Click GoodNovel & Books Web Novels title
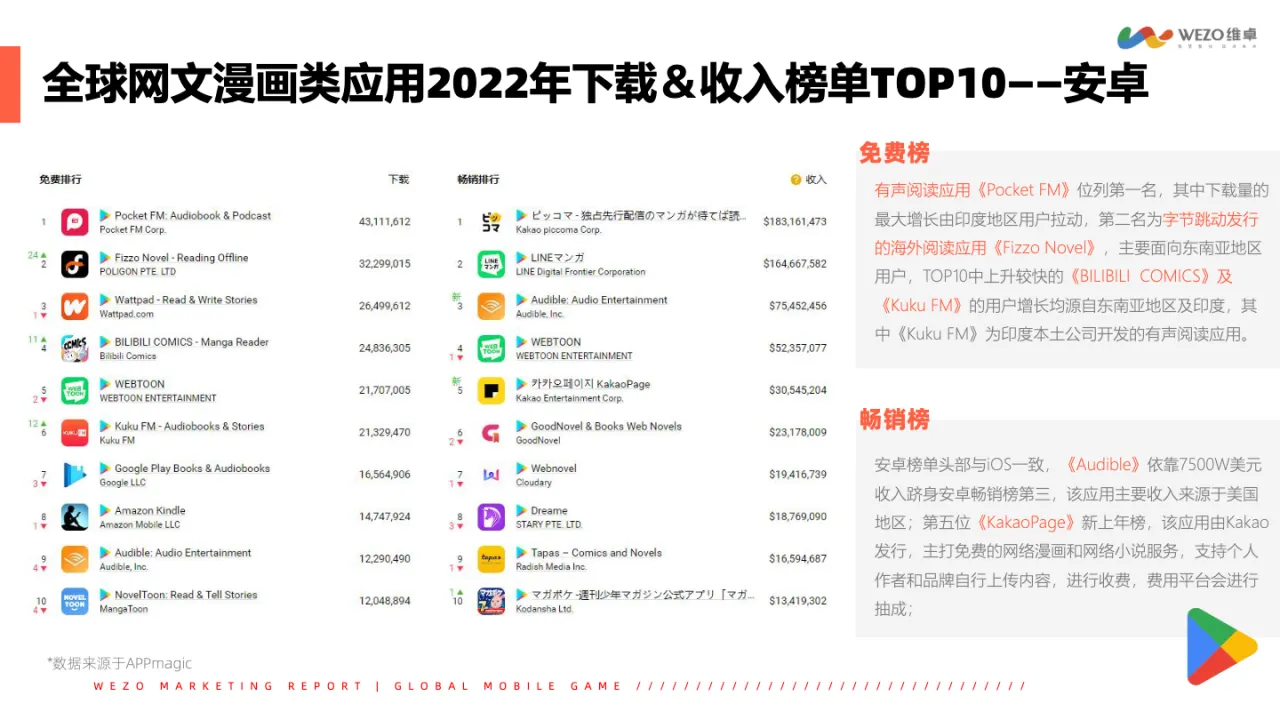 [x=606, y=426]
